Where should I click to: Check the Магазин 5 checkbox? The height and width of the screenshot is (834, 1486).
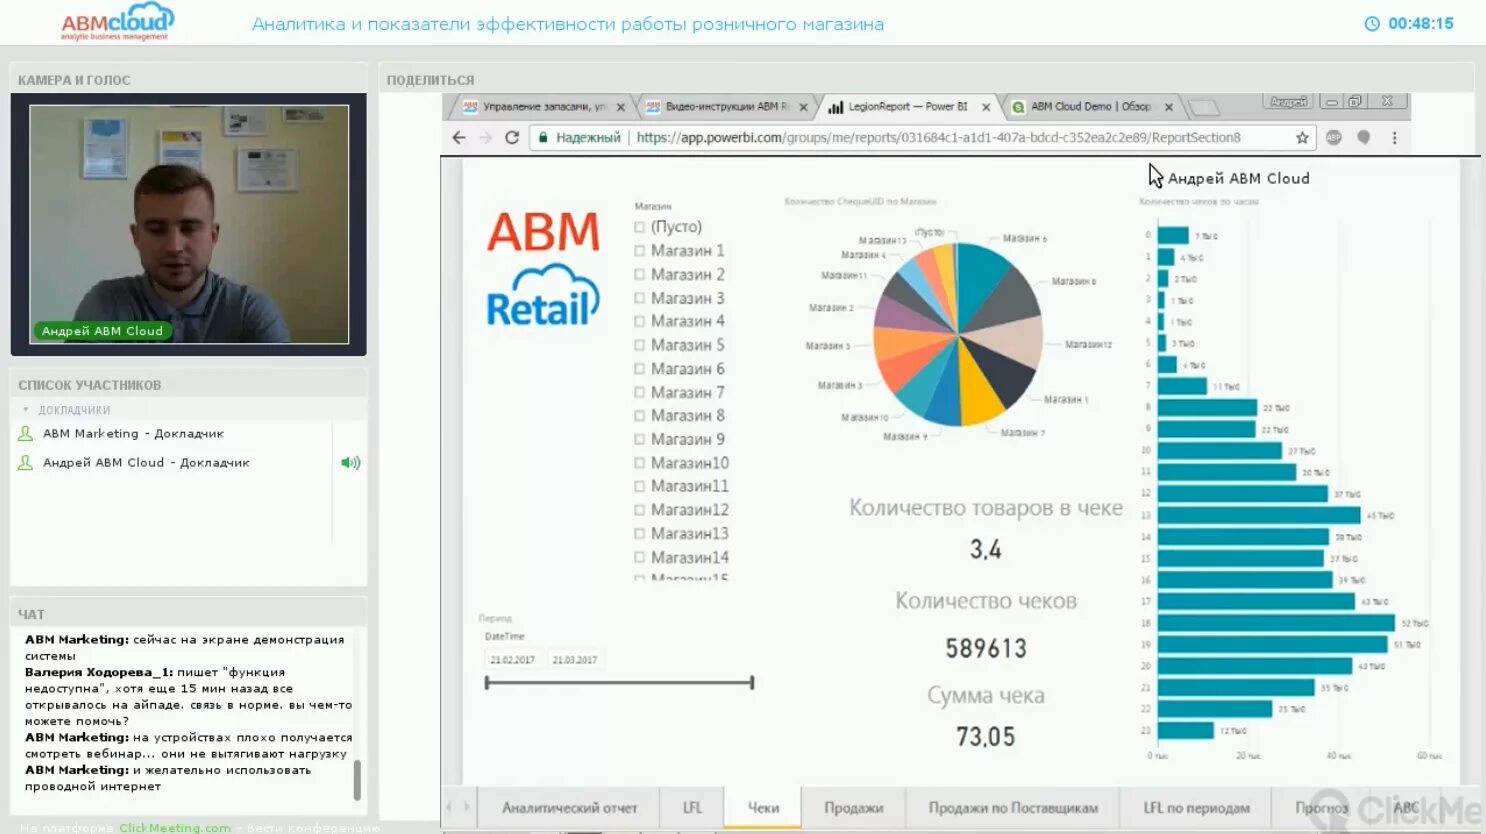[x=640, y=345]
